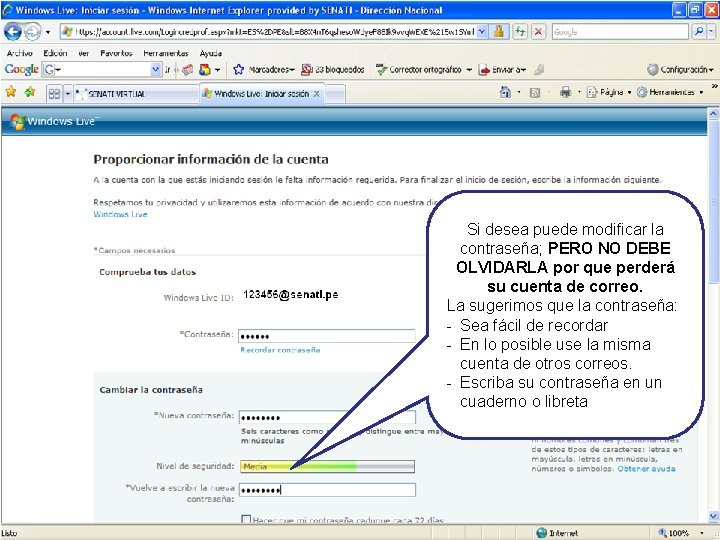Click the Nivel de seguridad strength bar
Image resolution: width=720 pixels, height=540 pixels.
pos(327,467)
